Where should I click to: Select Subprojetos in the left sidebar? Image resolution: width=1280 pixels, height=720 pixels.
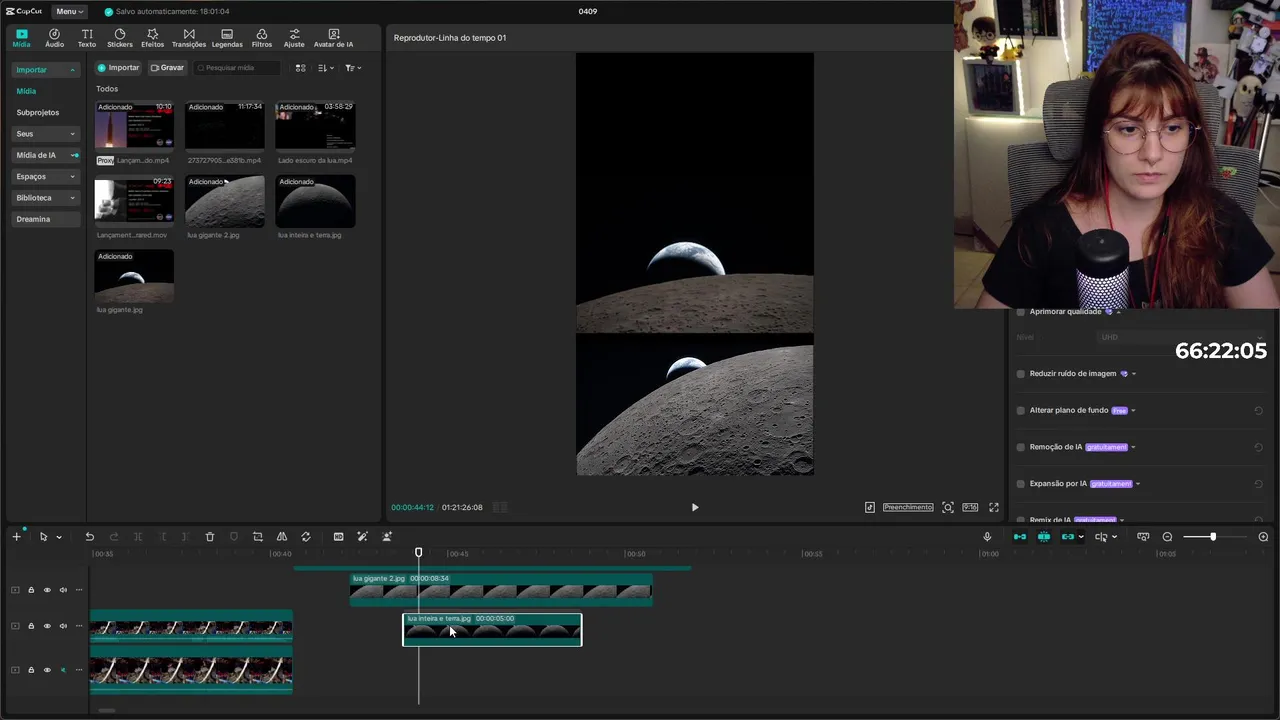click(38, 112)
